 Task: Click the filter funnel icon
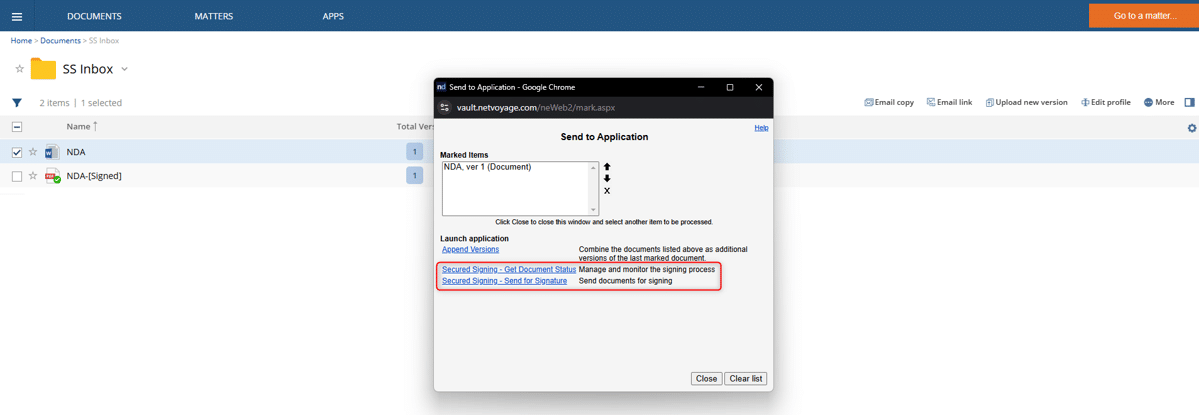(x=17, y=103)
